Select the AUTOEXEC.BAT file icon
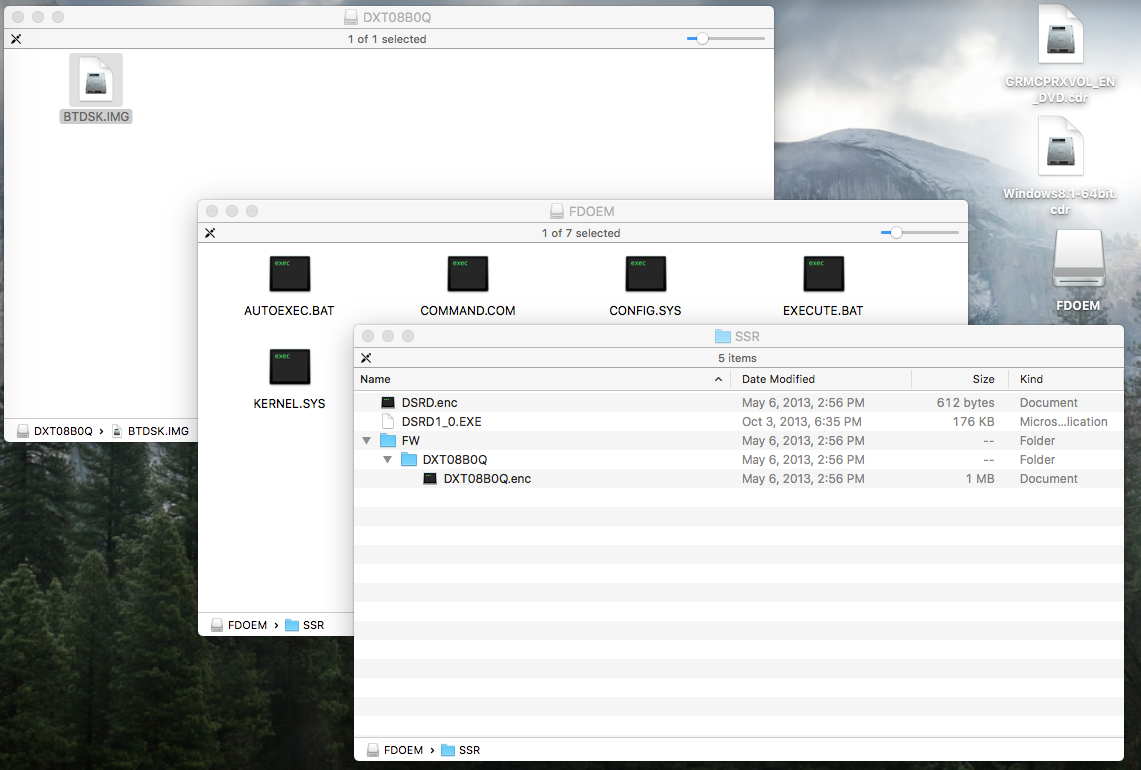This screenshot has height=770, width=1141. pos(290,274)
